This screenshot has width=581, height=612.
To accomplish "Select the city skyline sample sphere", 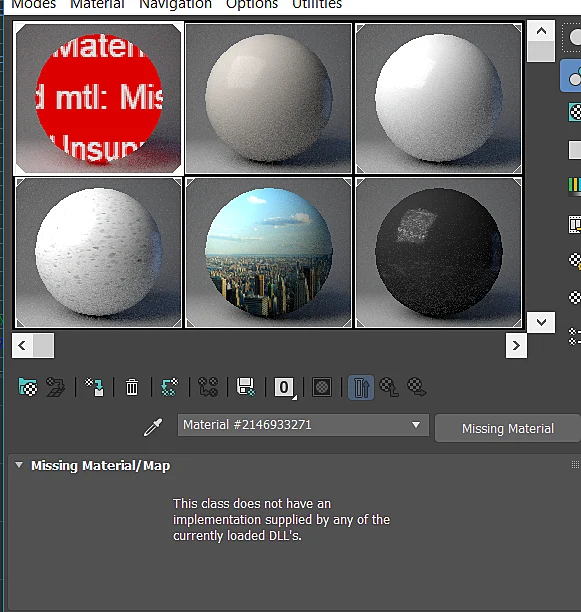I will point(268,253).
